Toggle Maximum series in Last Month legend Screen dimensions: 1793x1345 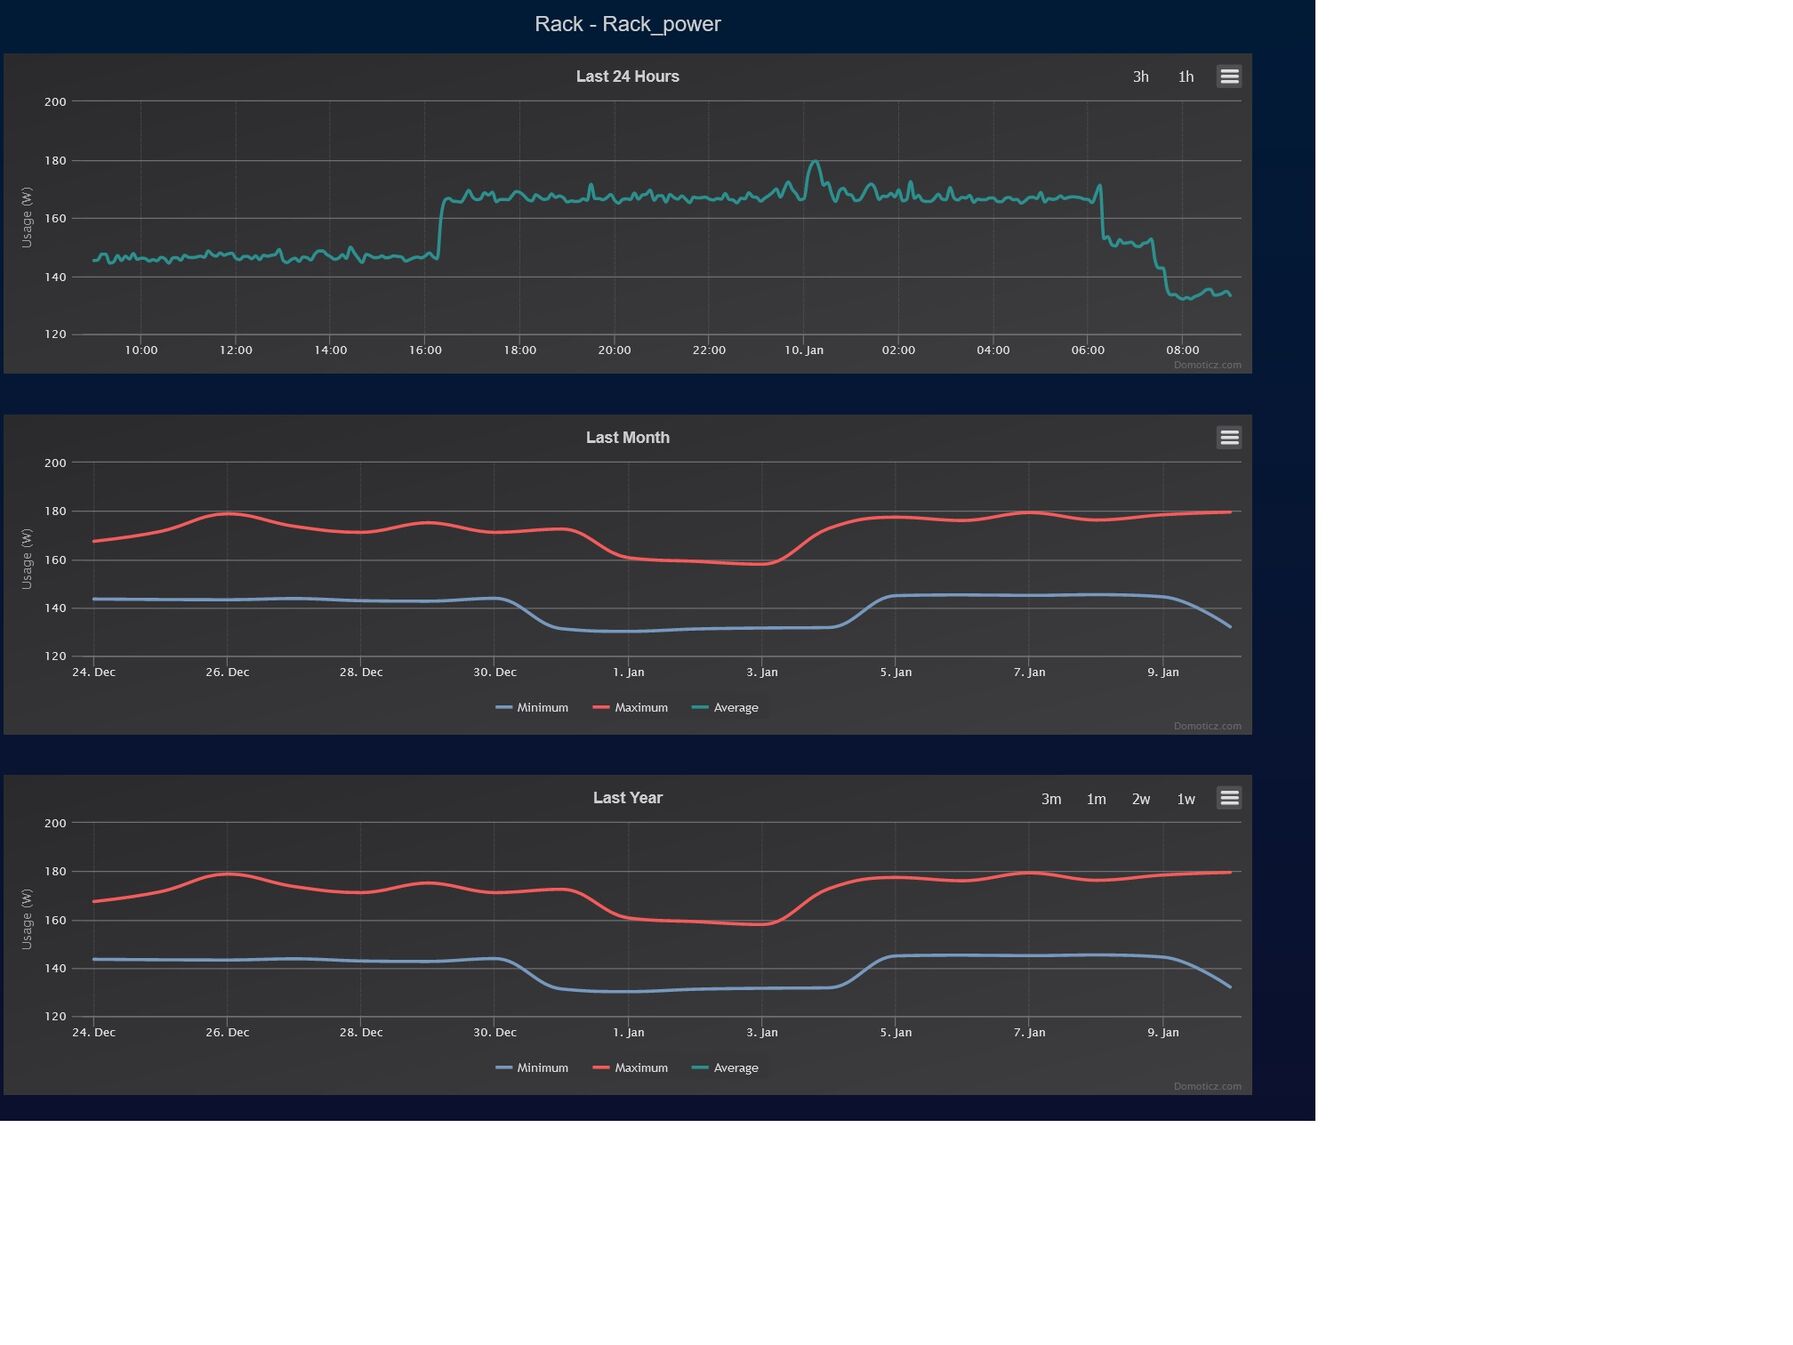(x=630, y=707)
